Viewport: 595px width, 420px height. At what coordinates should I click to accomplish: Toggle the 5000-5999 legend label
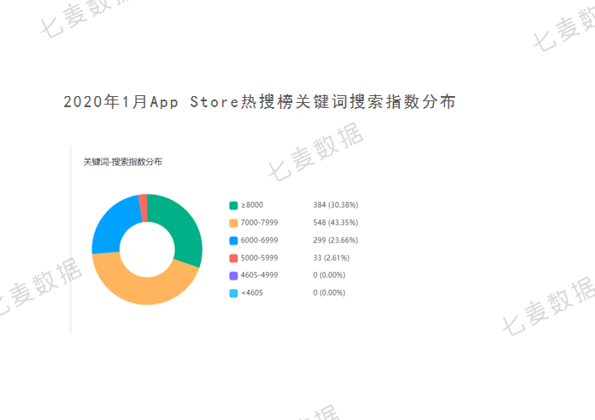pos(259,258)
